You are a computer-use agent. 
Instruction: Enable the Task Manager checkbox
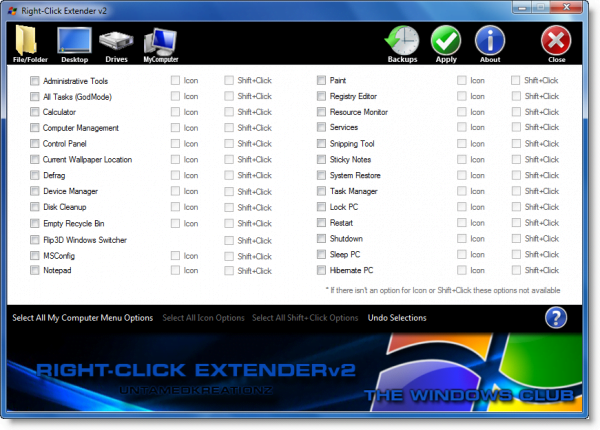[321, 191]
